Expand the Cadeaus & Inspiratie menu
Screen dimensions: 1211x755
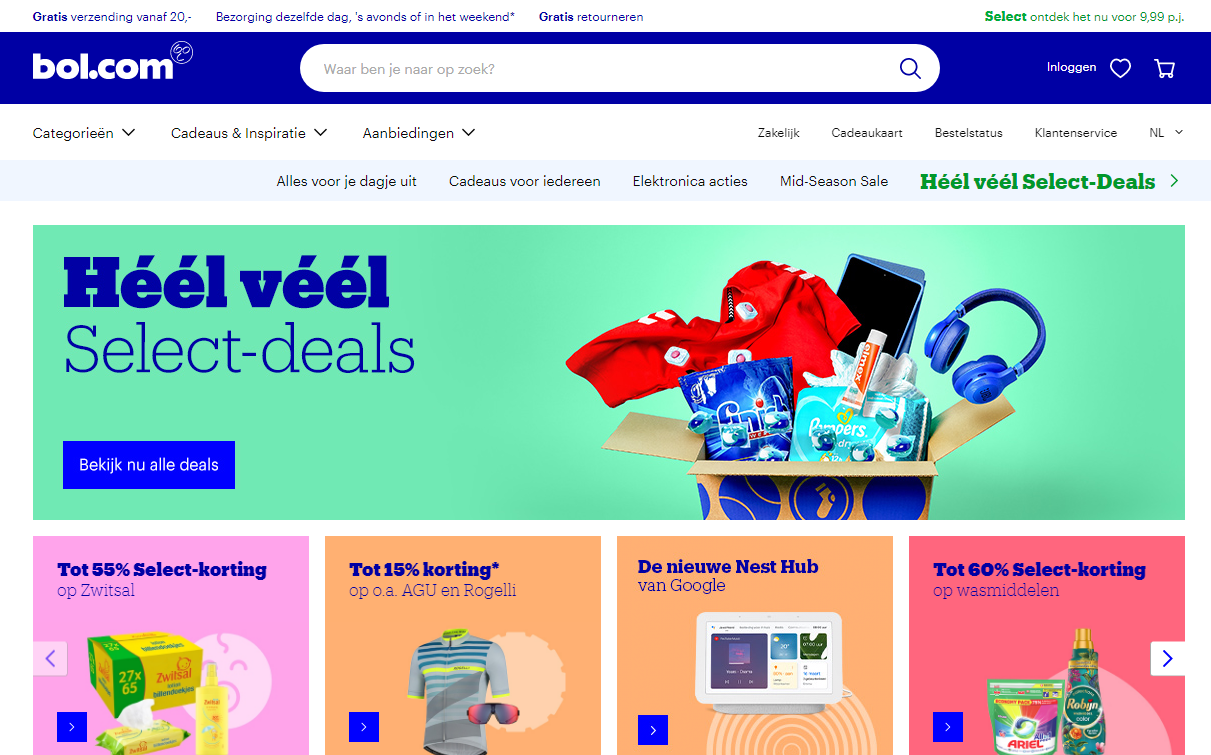pos(249,133)
